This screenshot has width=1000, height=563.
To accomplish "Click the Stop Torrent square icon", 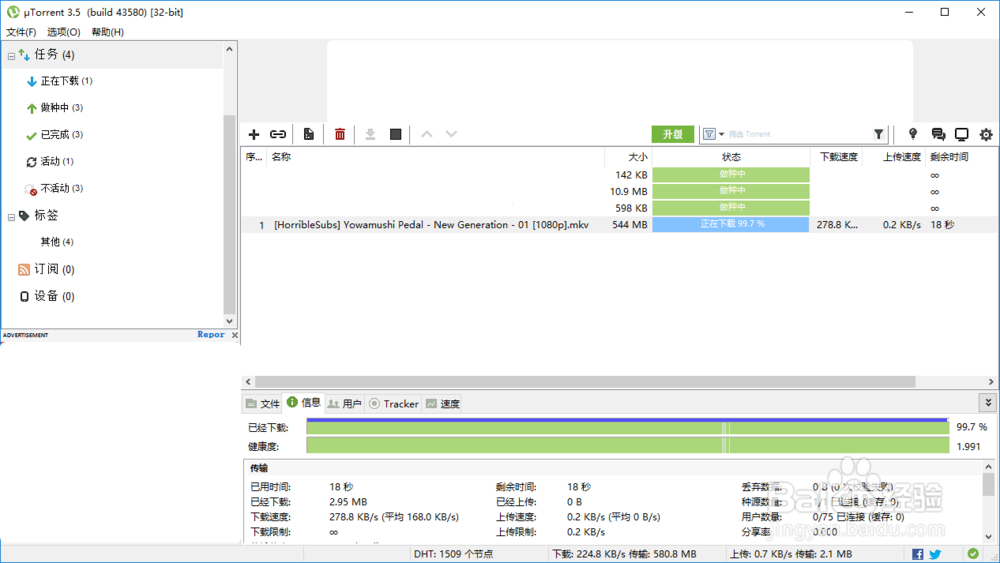I will point(395,134).
